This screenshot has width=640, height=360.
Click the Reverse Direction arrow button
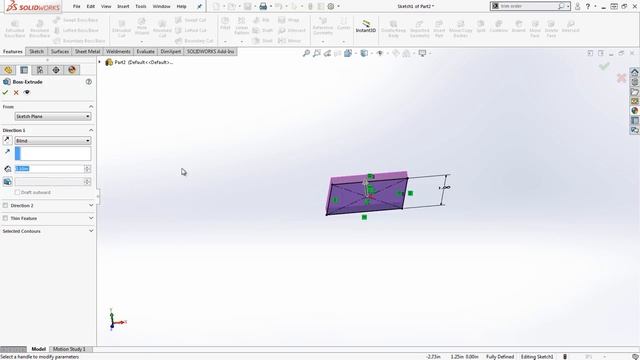pos(7,140)
